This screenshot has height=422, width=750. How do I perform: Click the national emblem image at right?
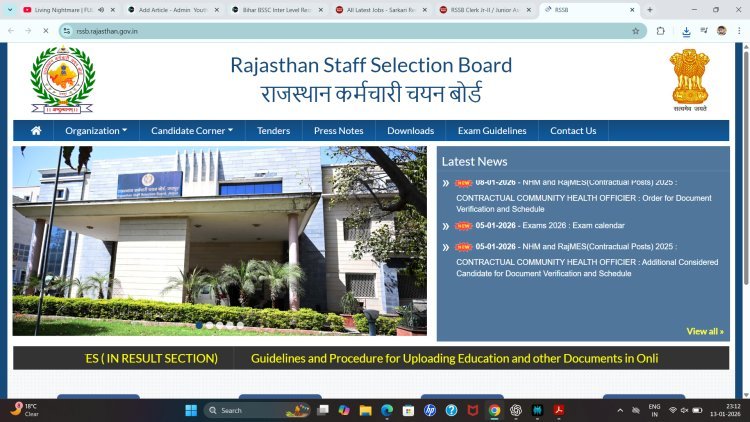tap(690, 80)
